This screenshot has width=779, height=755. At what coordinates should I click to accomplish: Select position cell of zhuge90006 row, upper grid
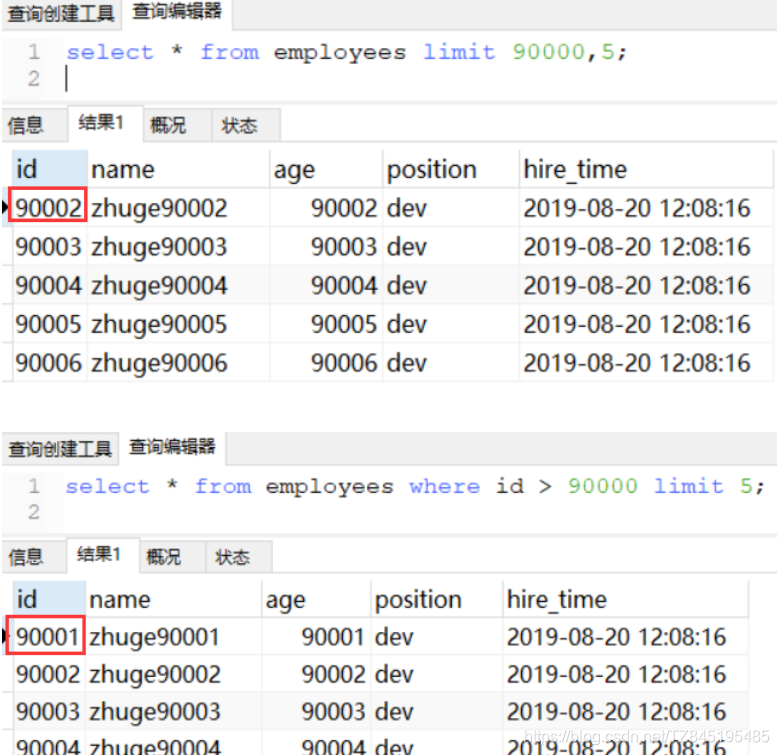(451, 363)
